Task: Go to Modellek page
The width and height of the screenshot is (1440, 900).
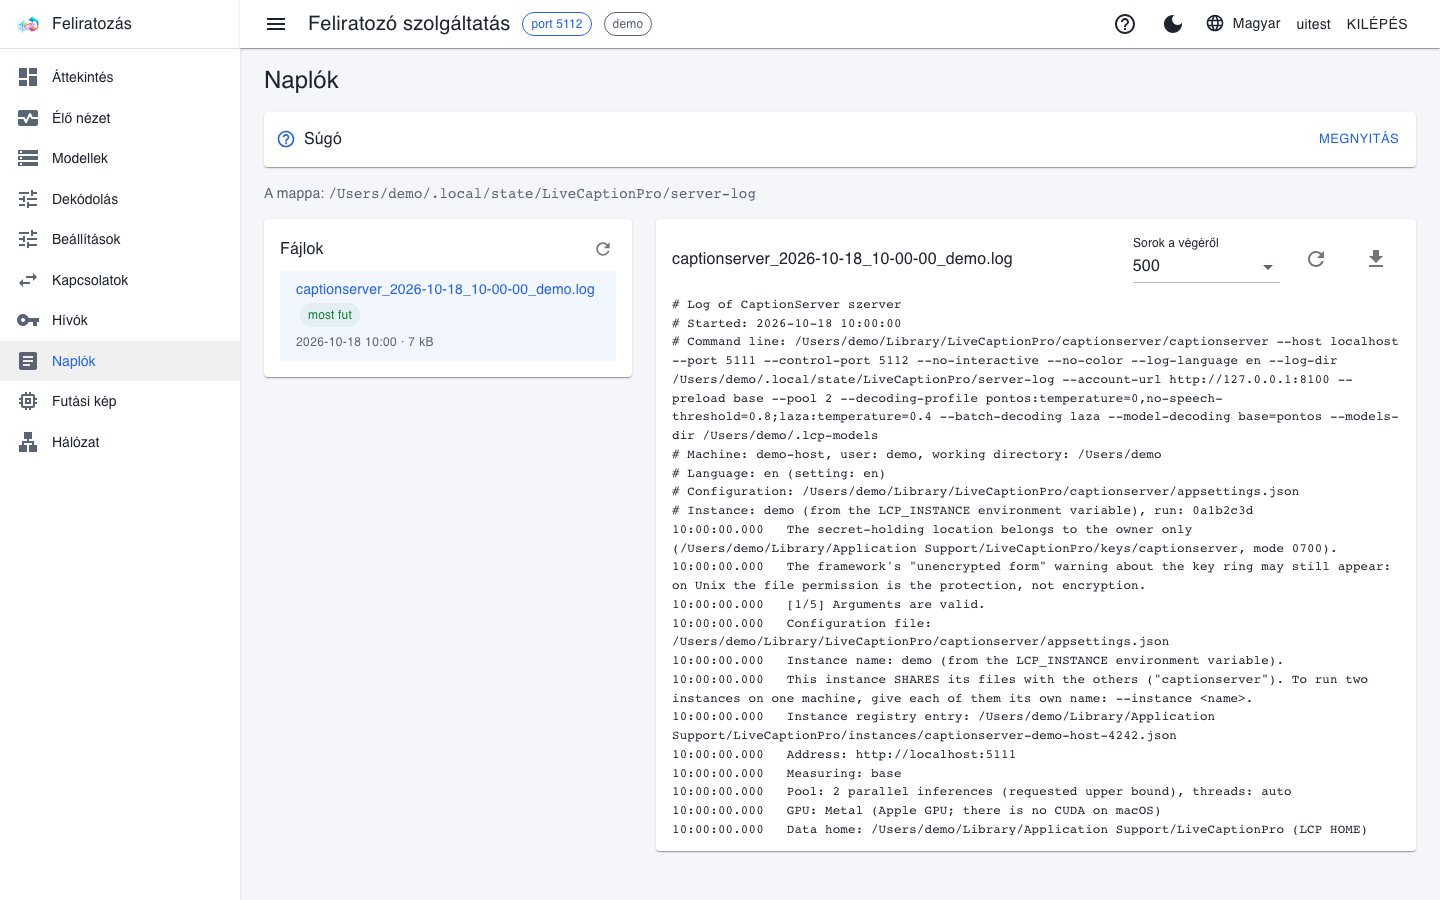Action: pyautogui.click(x=120, y=158)
